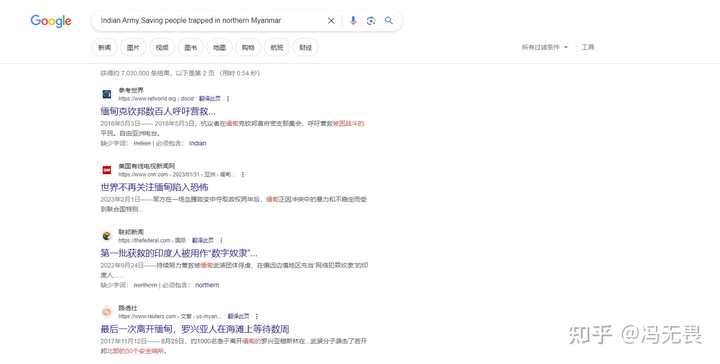Open result 世界不再关注缅甸陷入恐怖

click(x=154, y=187)
